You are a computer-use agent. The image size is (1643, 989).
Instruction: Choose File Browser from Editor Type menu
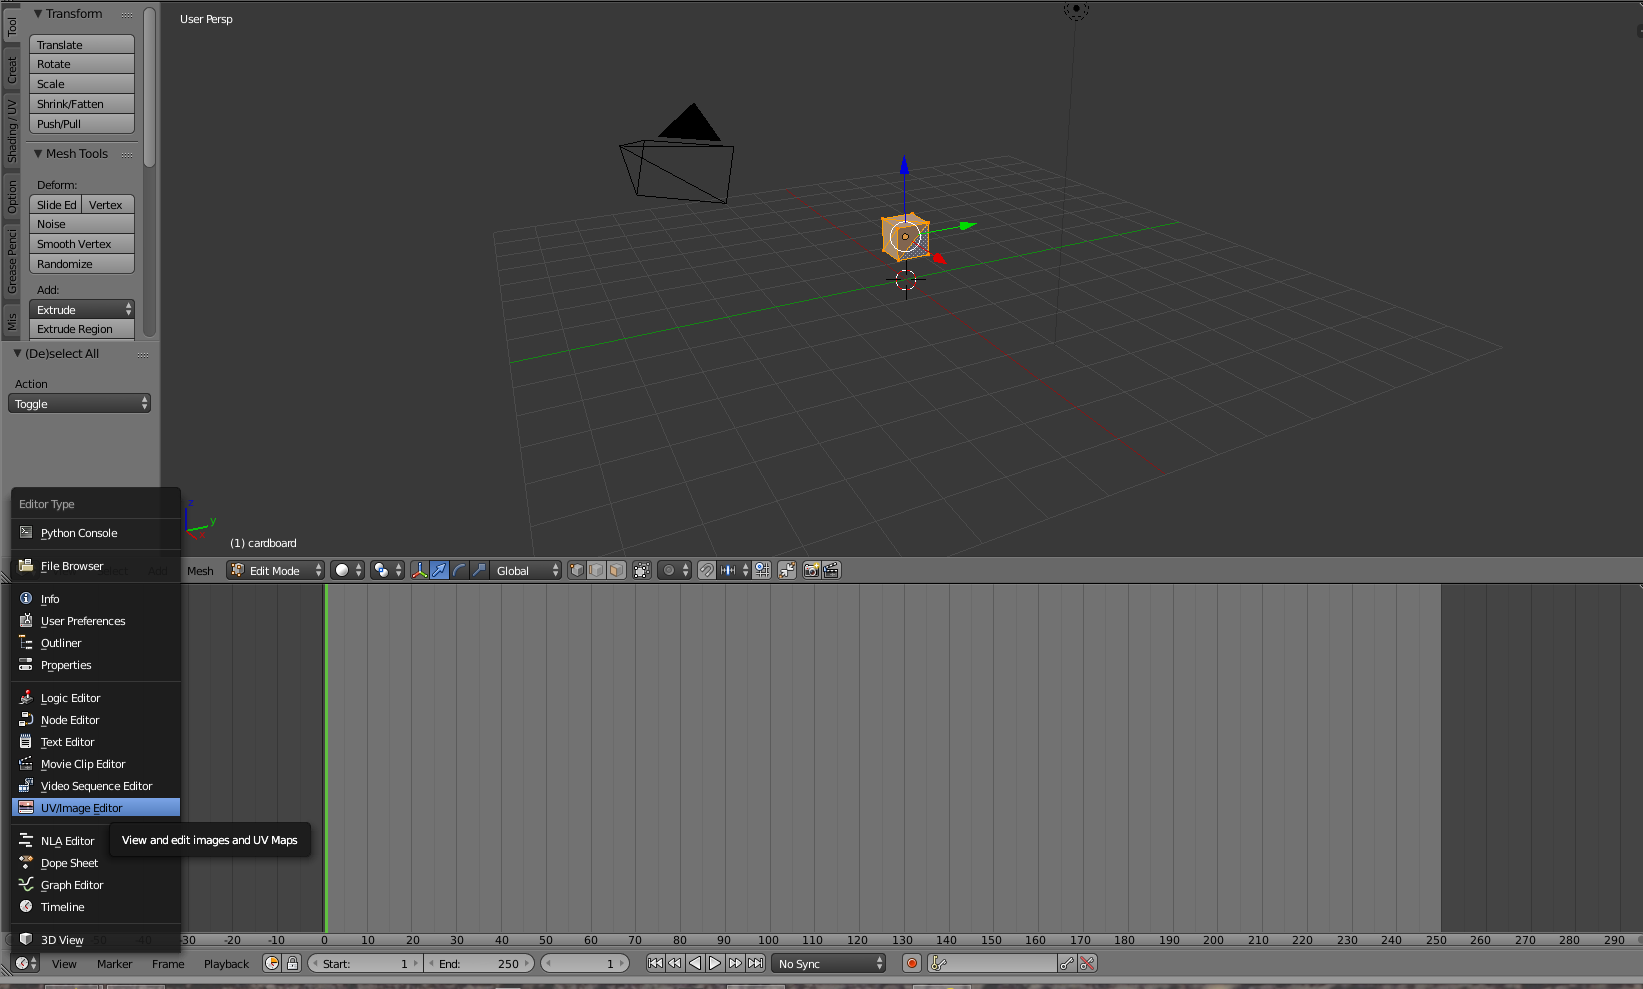(96, 566)
